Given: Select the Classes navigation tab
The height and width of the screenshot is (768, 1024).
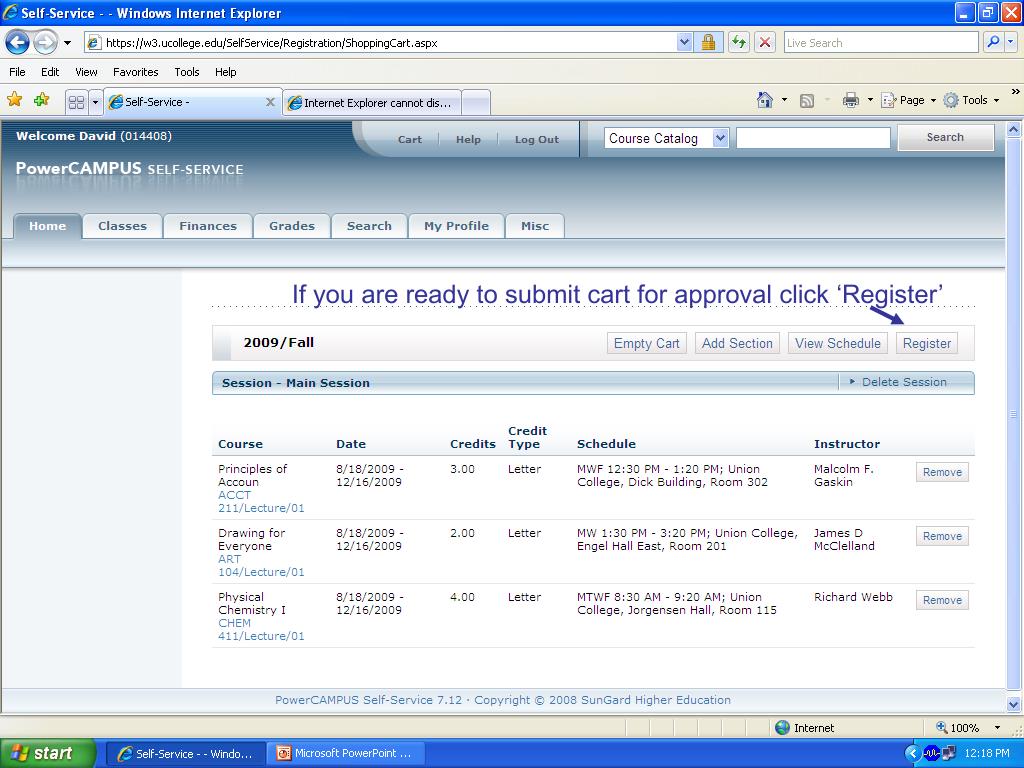Looking at the screenshot, I should click(122, 226).
